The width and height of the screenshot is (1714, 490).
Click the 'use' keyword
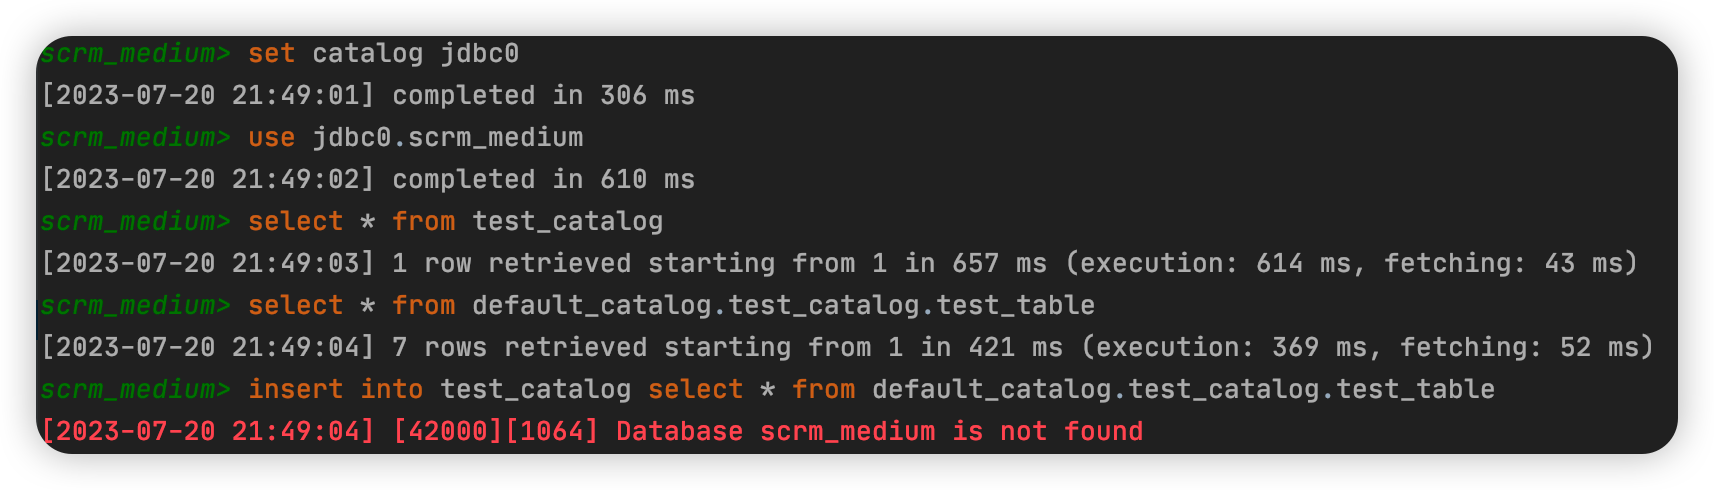pyautogui.click(x=271, y=137)
